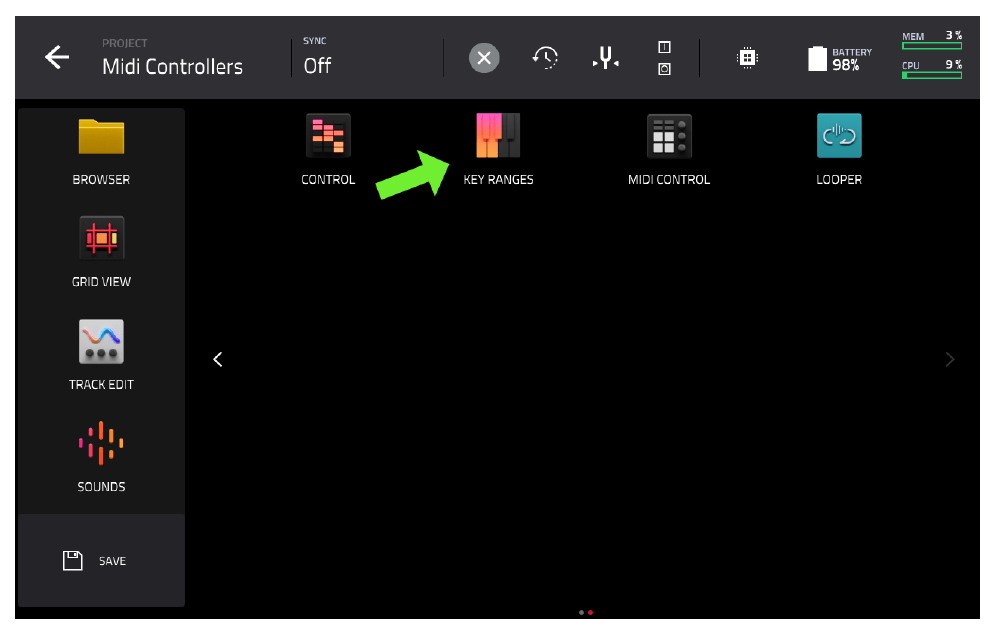Open the Sounds mode
Image resolution: width=996 pixels, height=636 pixels.
[101, 443]
